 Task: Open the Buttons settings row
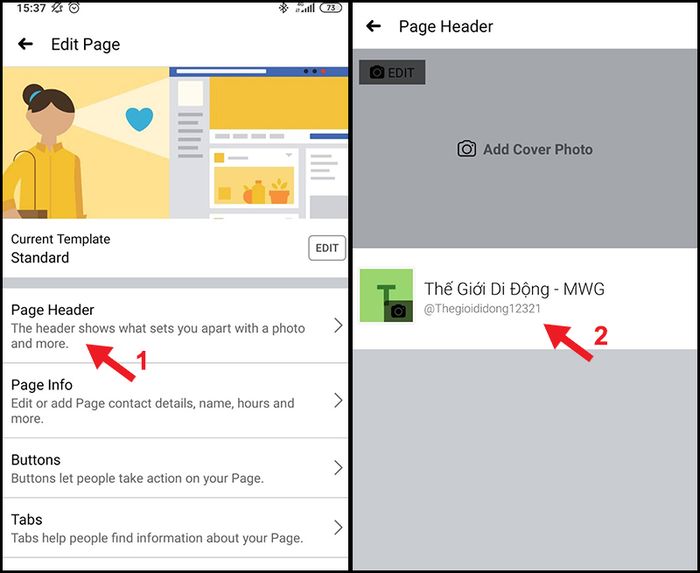click(x=175, y=468)
